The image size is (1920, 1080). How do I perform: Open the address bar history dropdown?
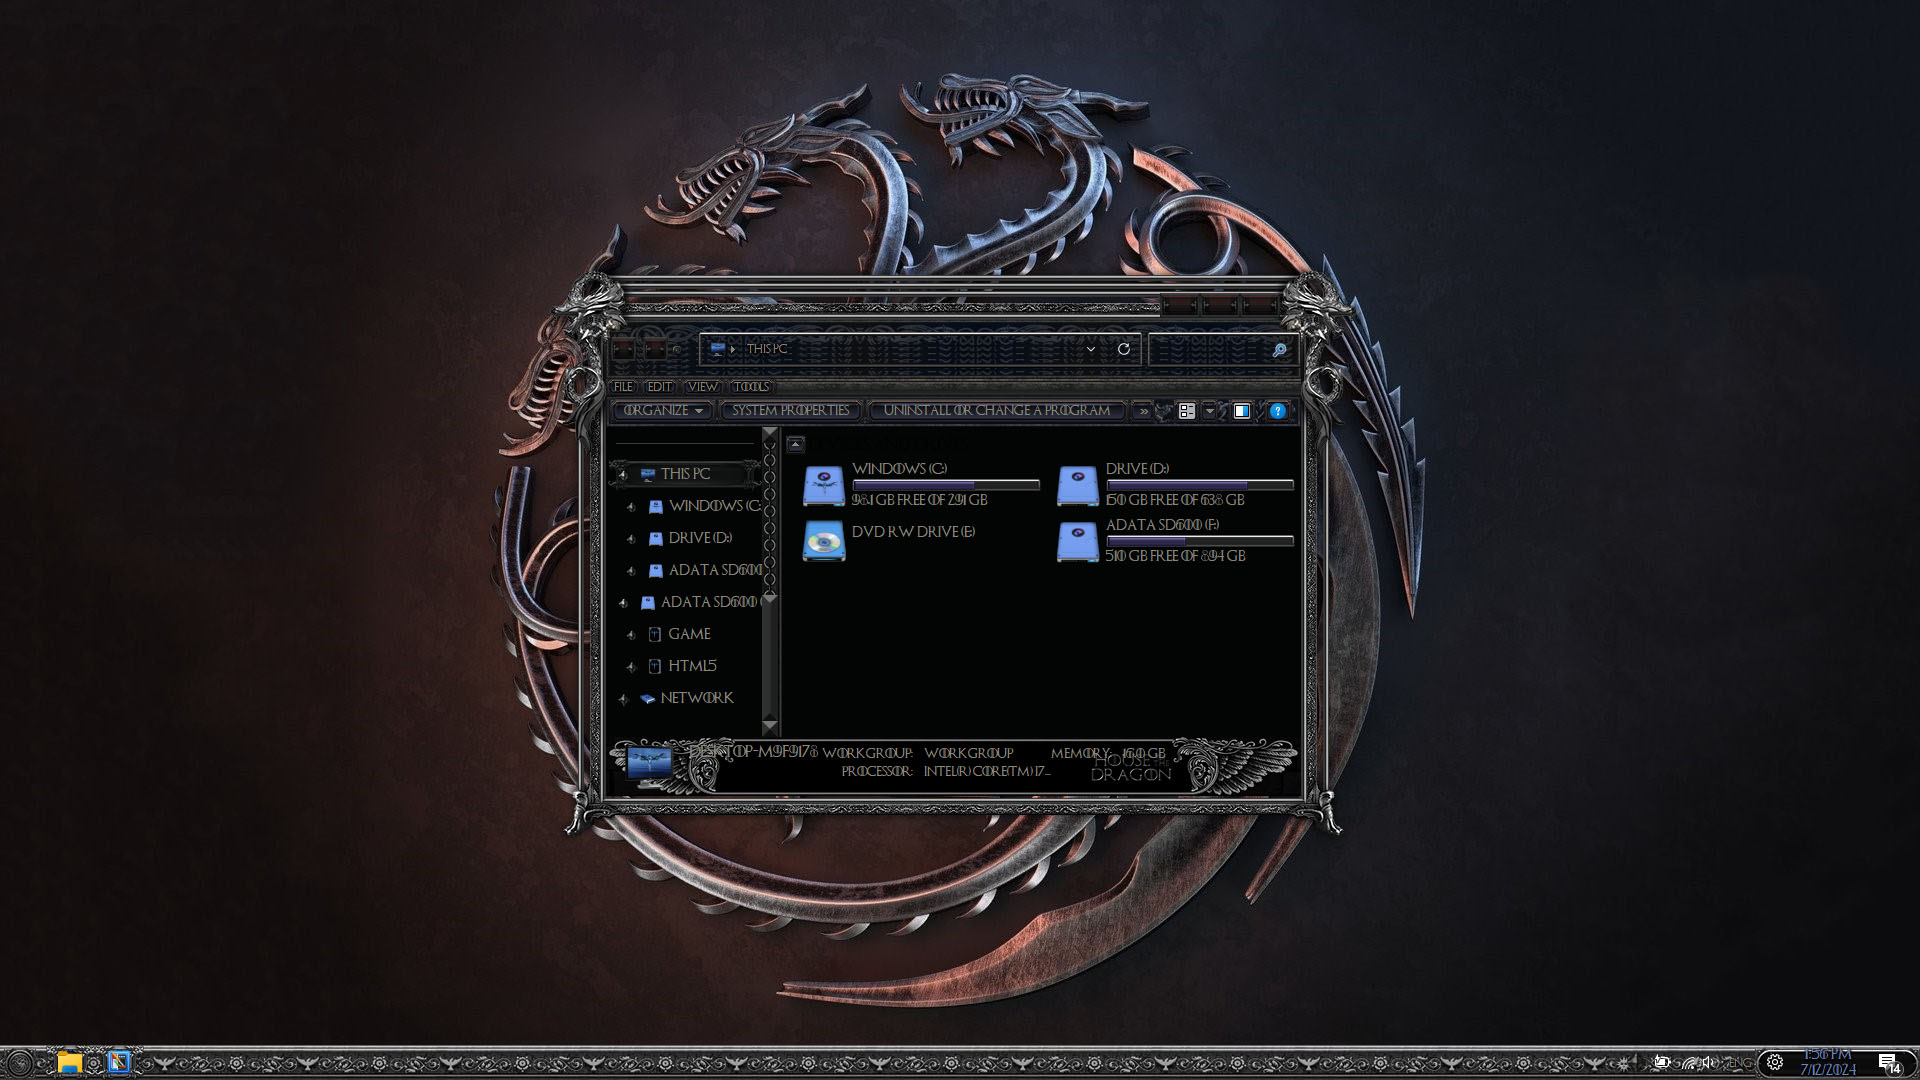(x=1090, y=349)
